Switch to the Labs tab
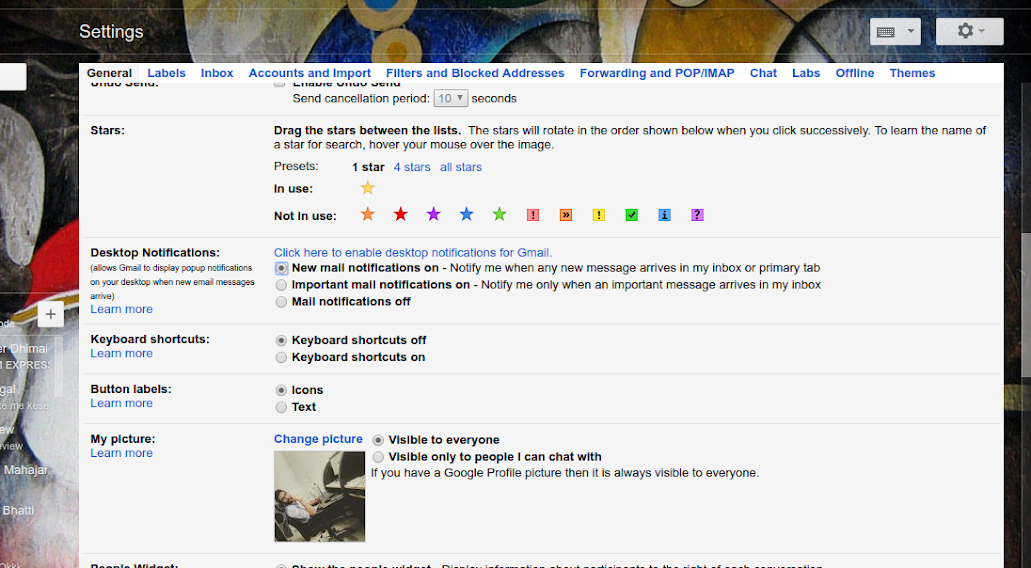 [x=806, y=73]
